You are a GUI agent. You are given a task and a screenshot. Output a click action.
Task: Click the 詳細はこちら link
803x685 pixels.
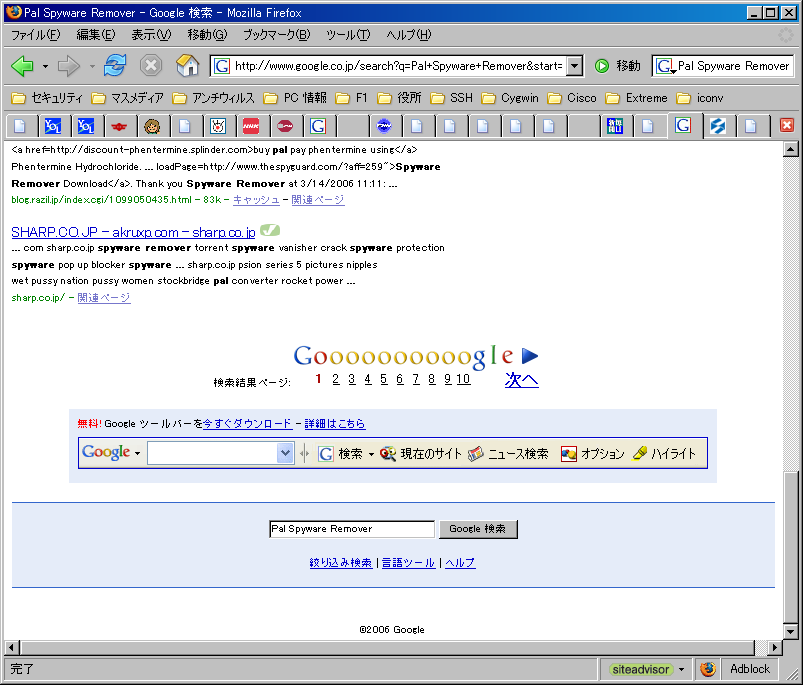(335, 424)
